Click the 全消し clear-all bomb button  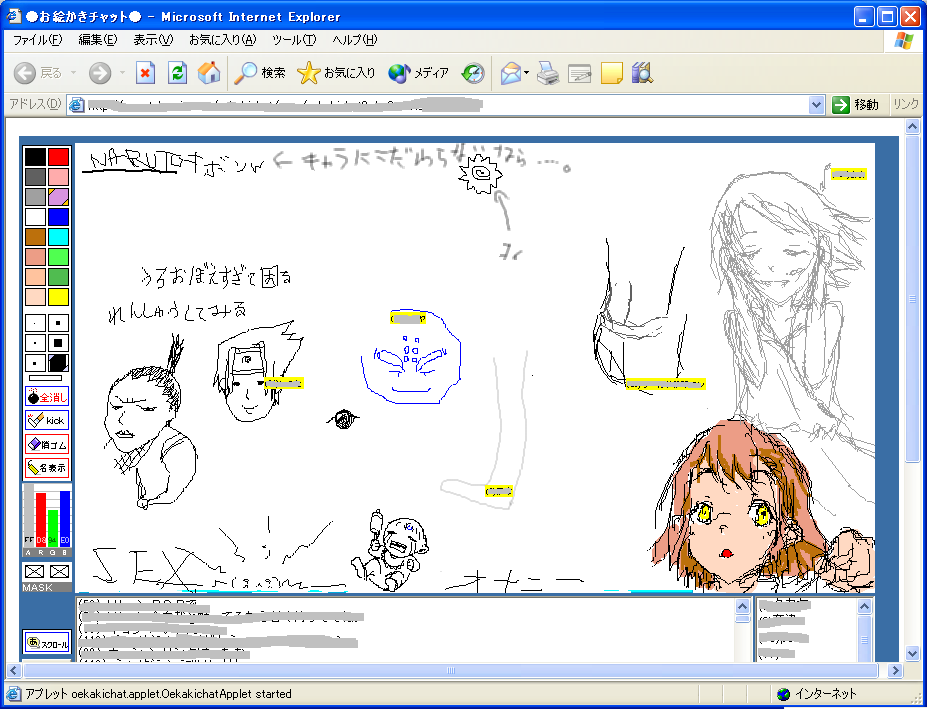point(47,397)
